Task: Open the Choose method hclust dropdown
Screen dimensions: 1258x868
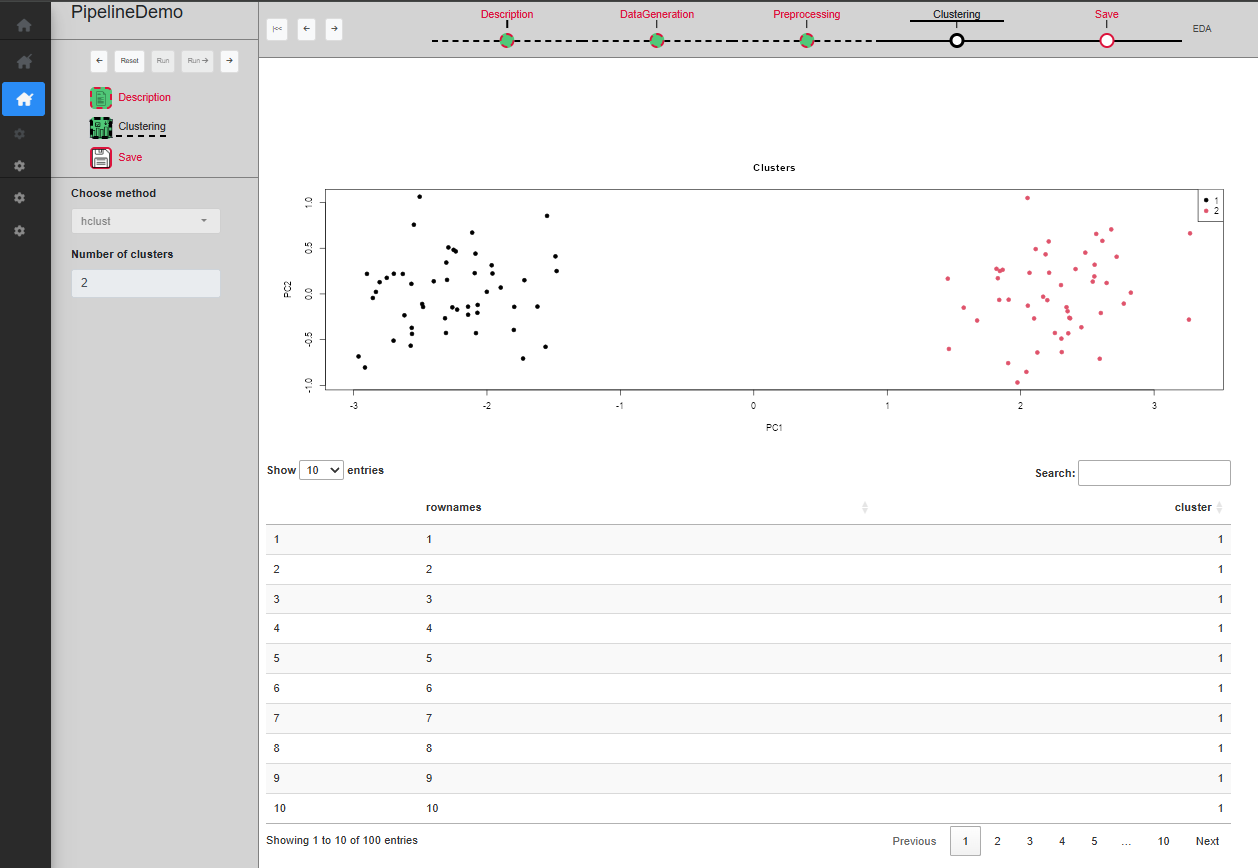Action: (145, 221)
